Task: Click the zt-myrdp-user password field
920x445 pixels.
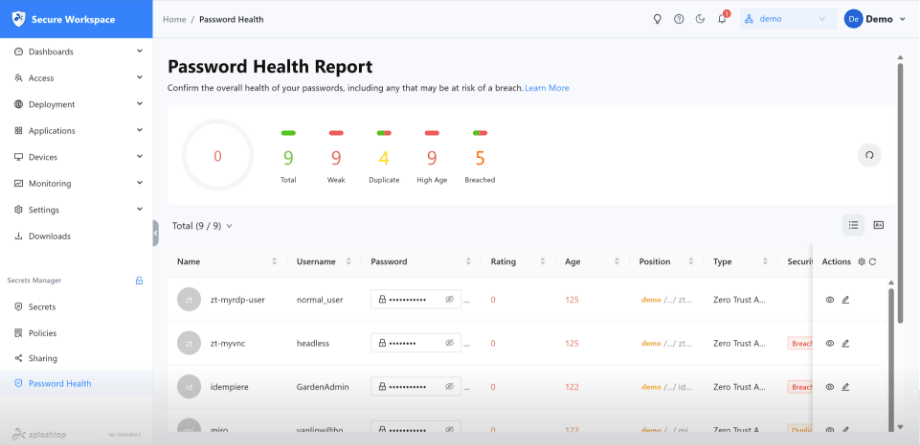Action: coord(415,299)
